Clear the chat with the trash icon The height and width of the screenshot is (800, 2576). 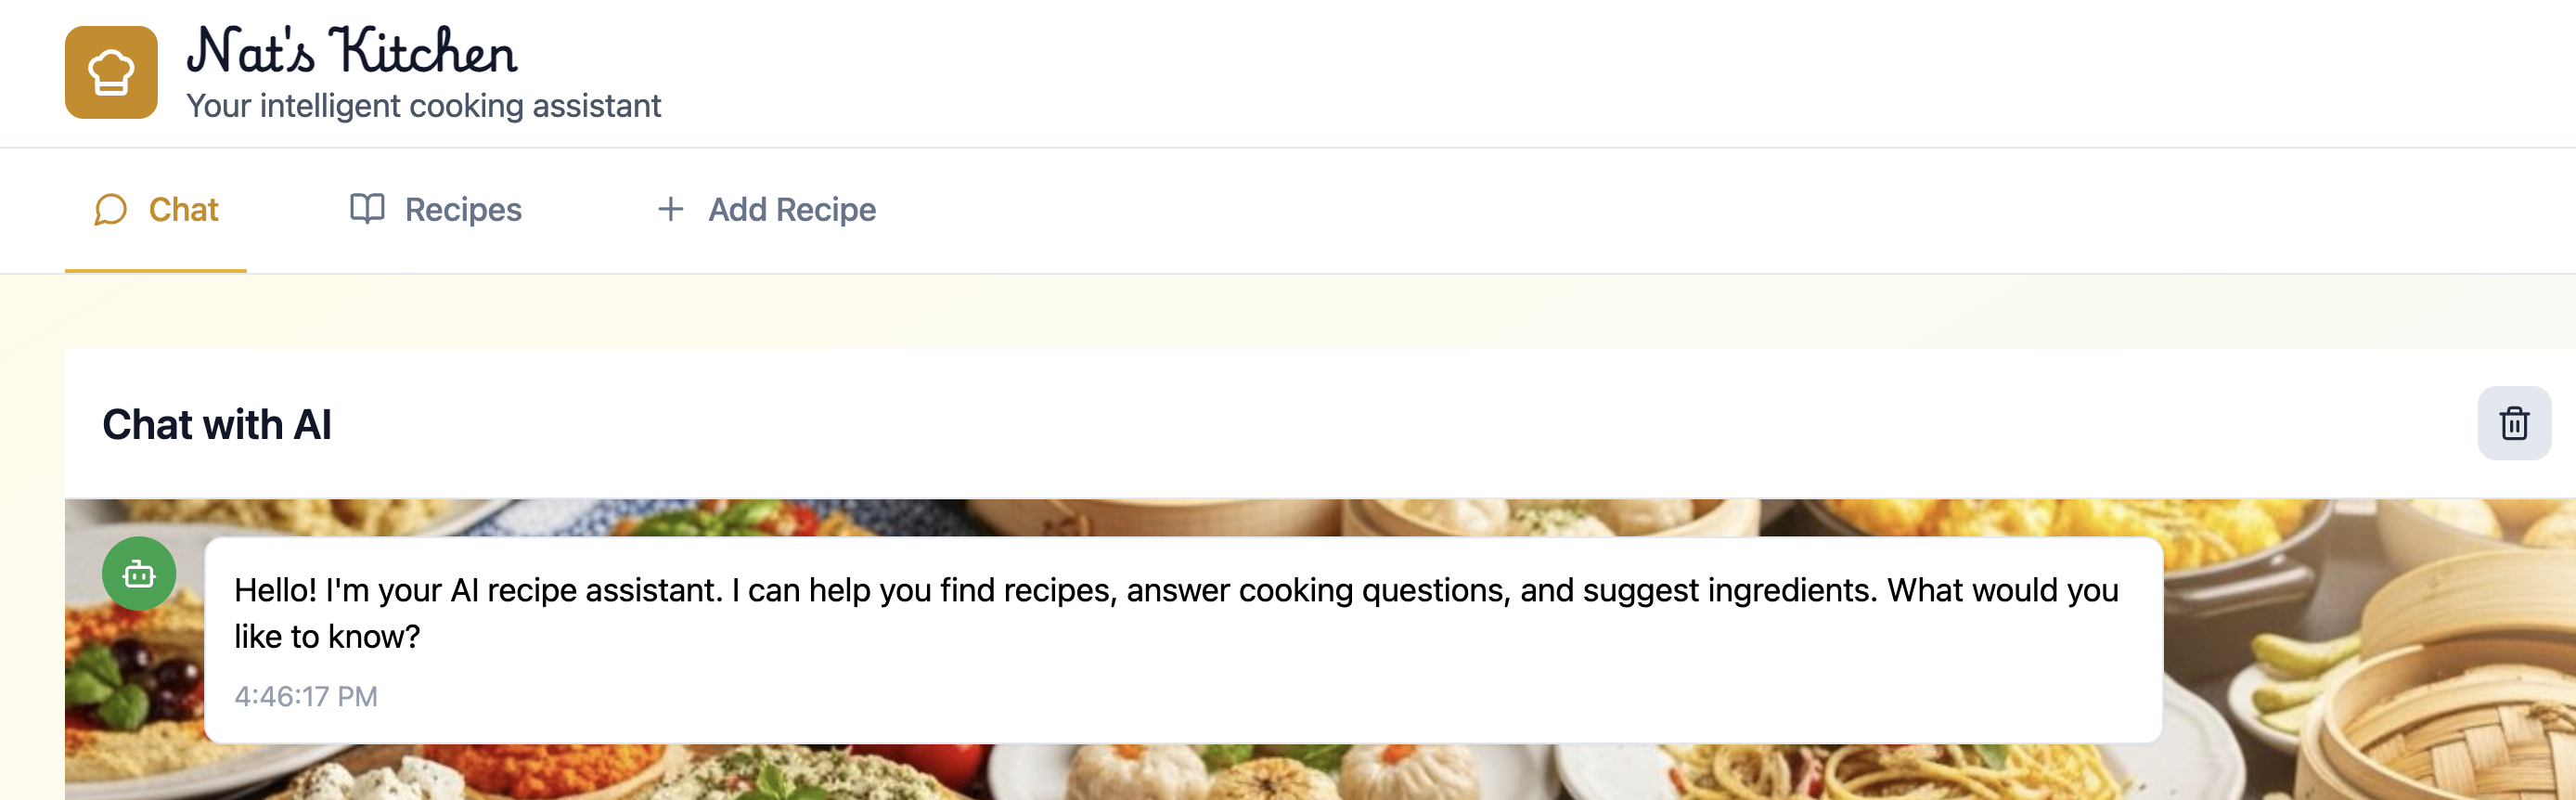(2513, 423)
